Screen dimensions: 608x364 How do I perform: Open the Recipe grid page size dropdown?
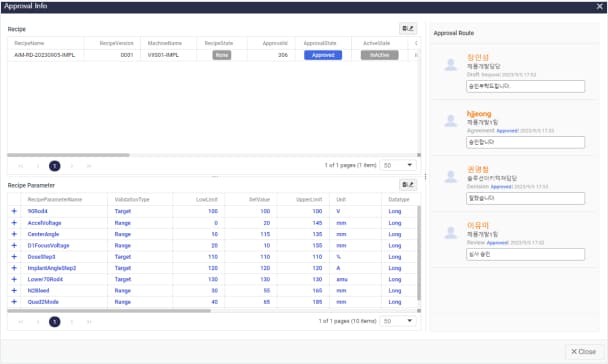[398, 165]
